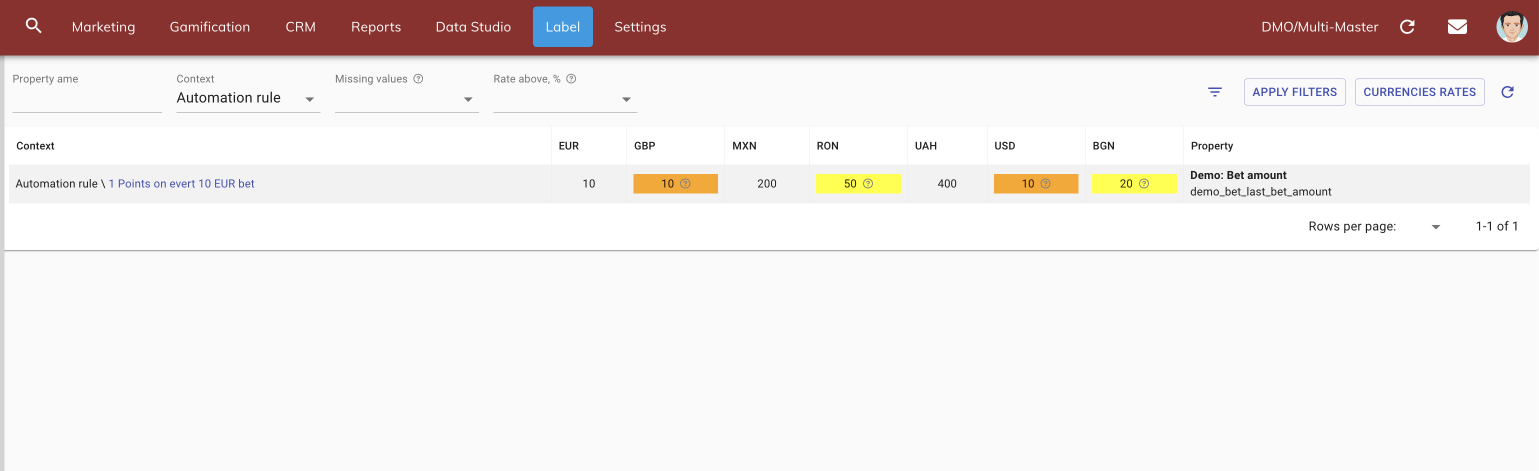Click the Property name input field
This screenshot has width=1539, height=471.
tap(86, 99)
